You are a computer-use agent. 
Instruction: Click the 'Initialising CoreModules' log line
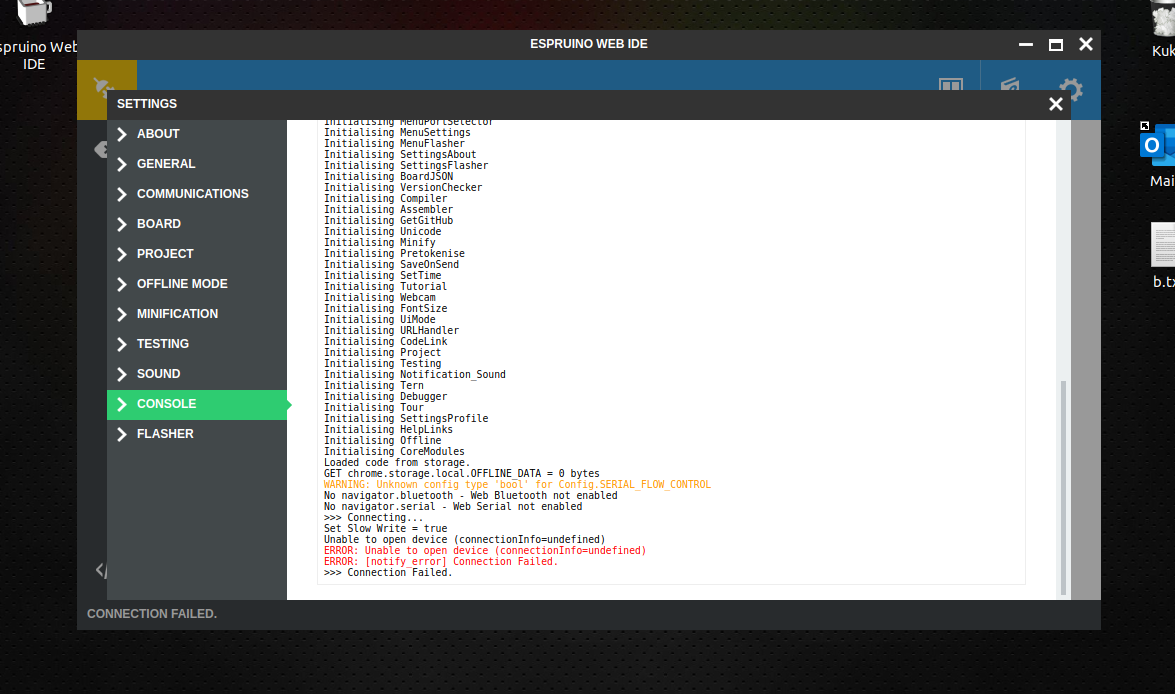[394, 452]
